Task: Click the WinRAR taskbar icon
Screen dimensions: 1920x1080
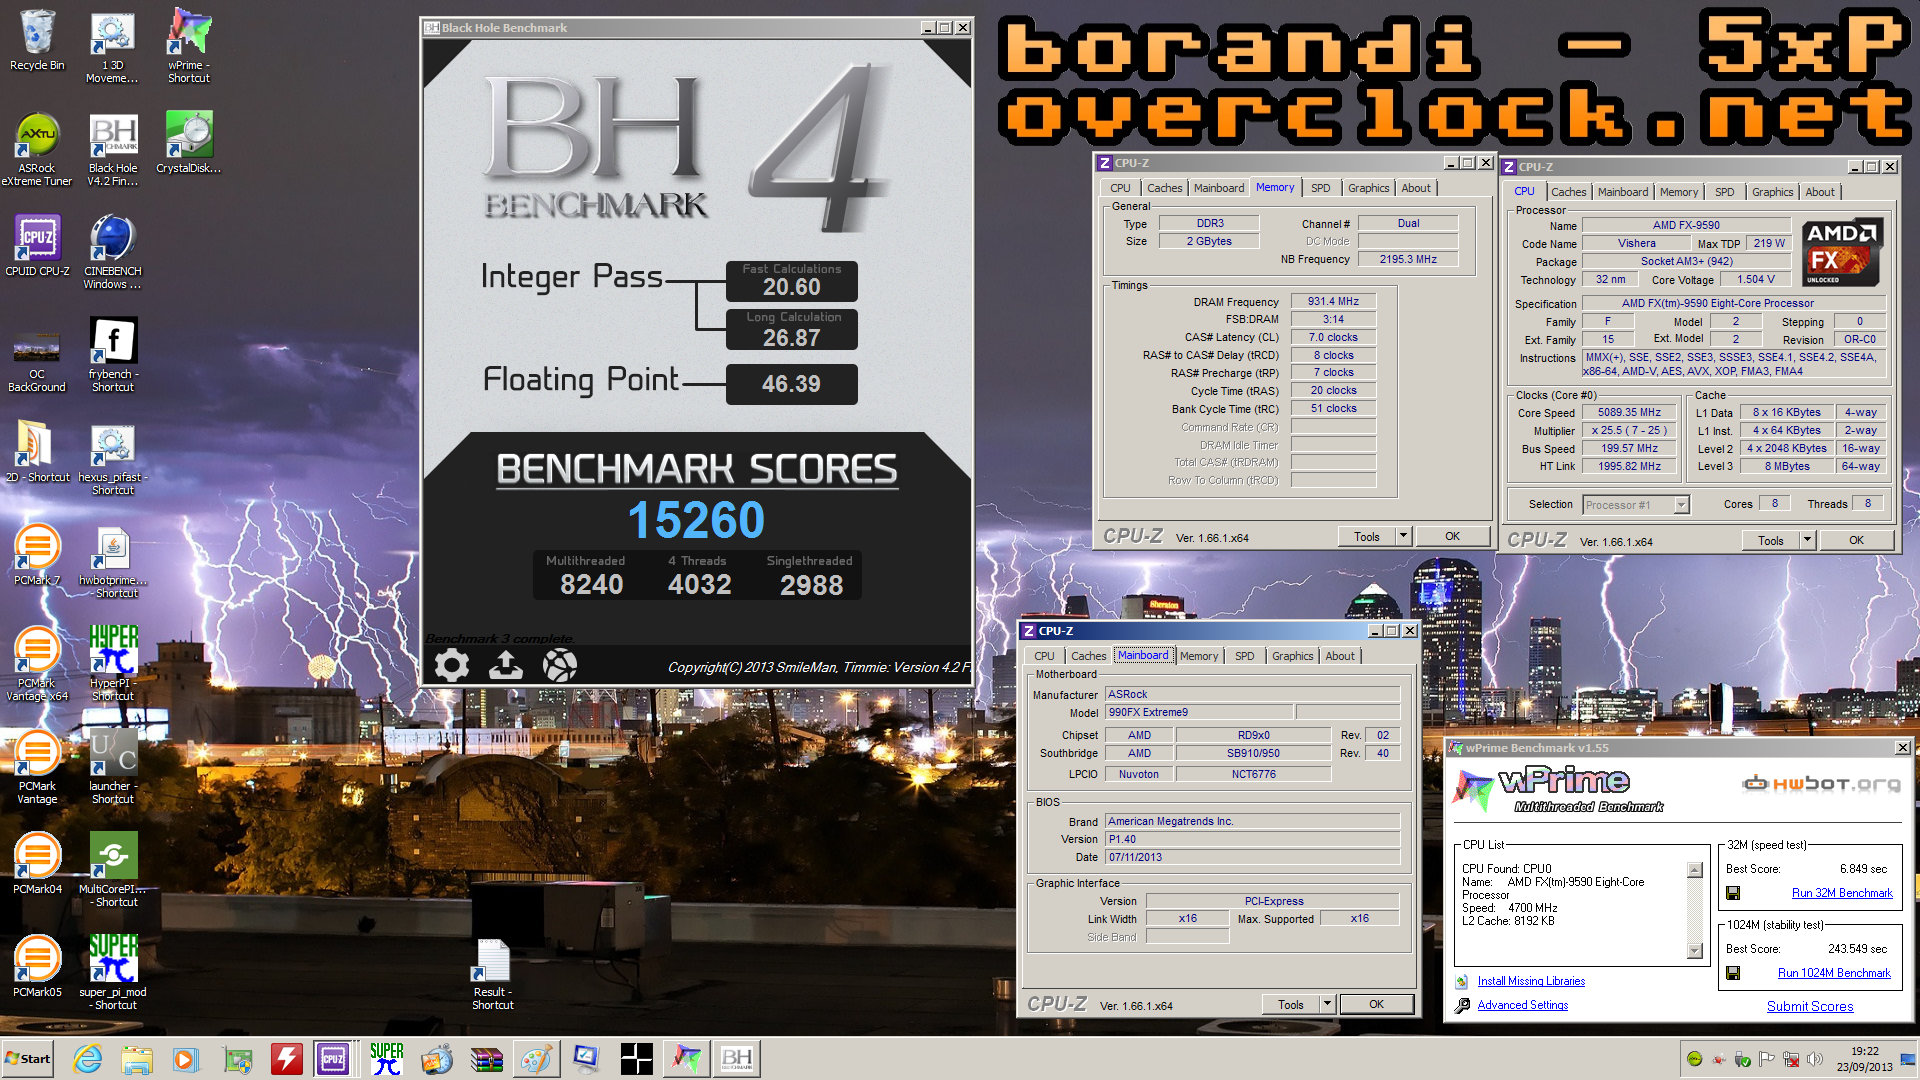Action: [487, 1058]
